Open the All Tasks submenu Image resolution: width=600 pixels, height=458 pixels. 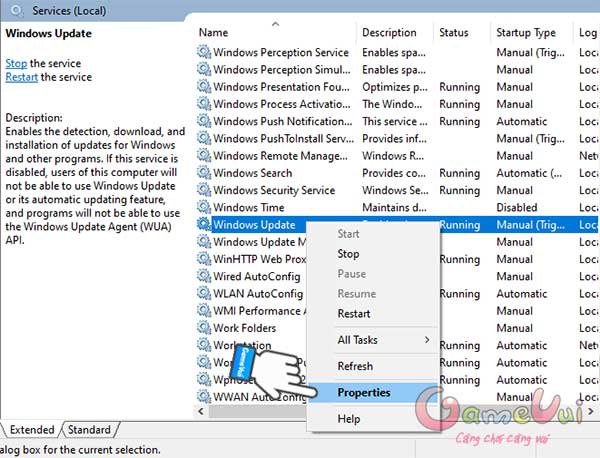pos(375,340)
